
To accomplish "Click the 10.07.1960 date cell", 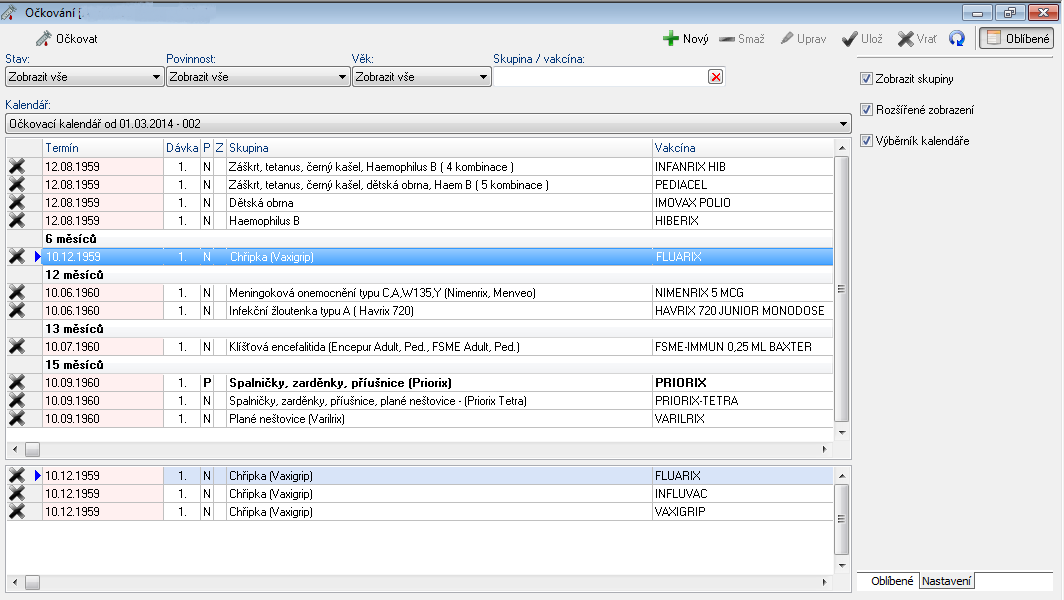I will 103,347.
